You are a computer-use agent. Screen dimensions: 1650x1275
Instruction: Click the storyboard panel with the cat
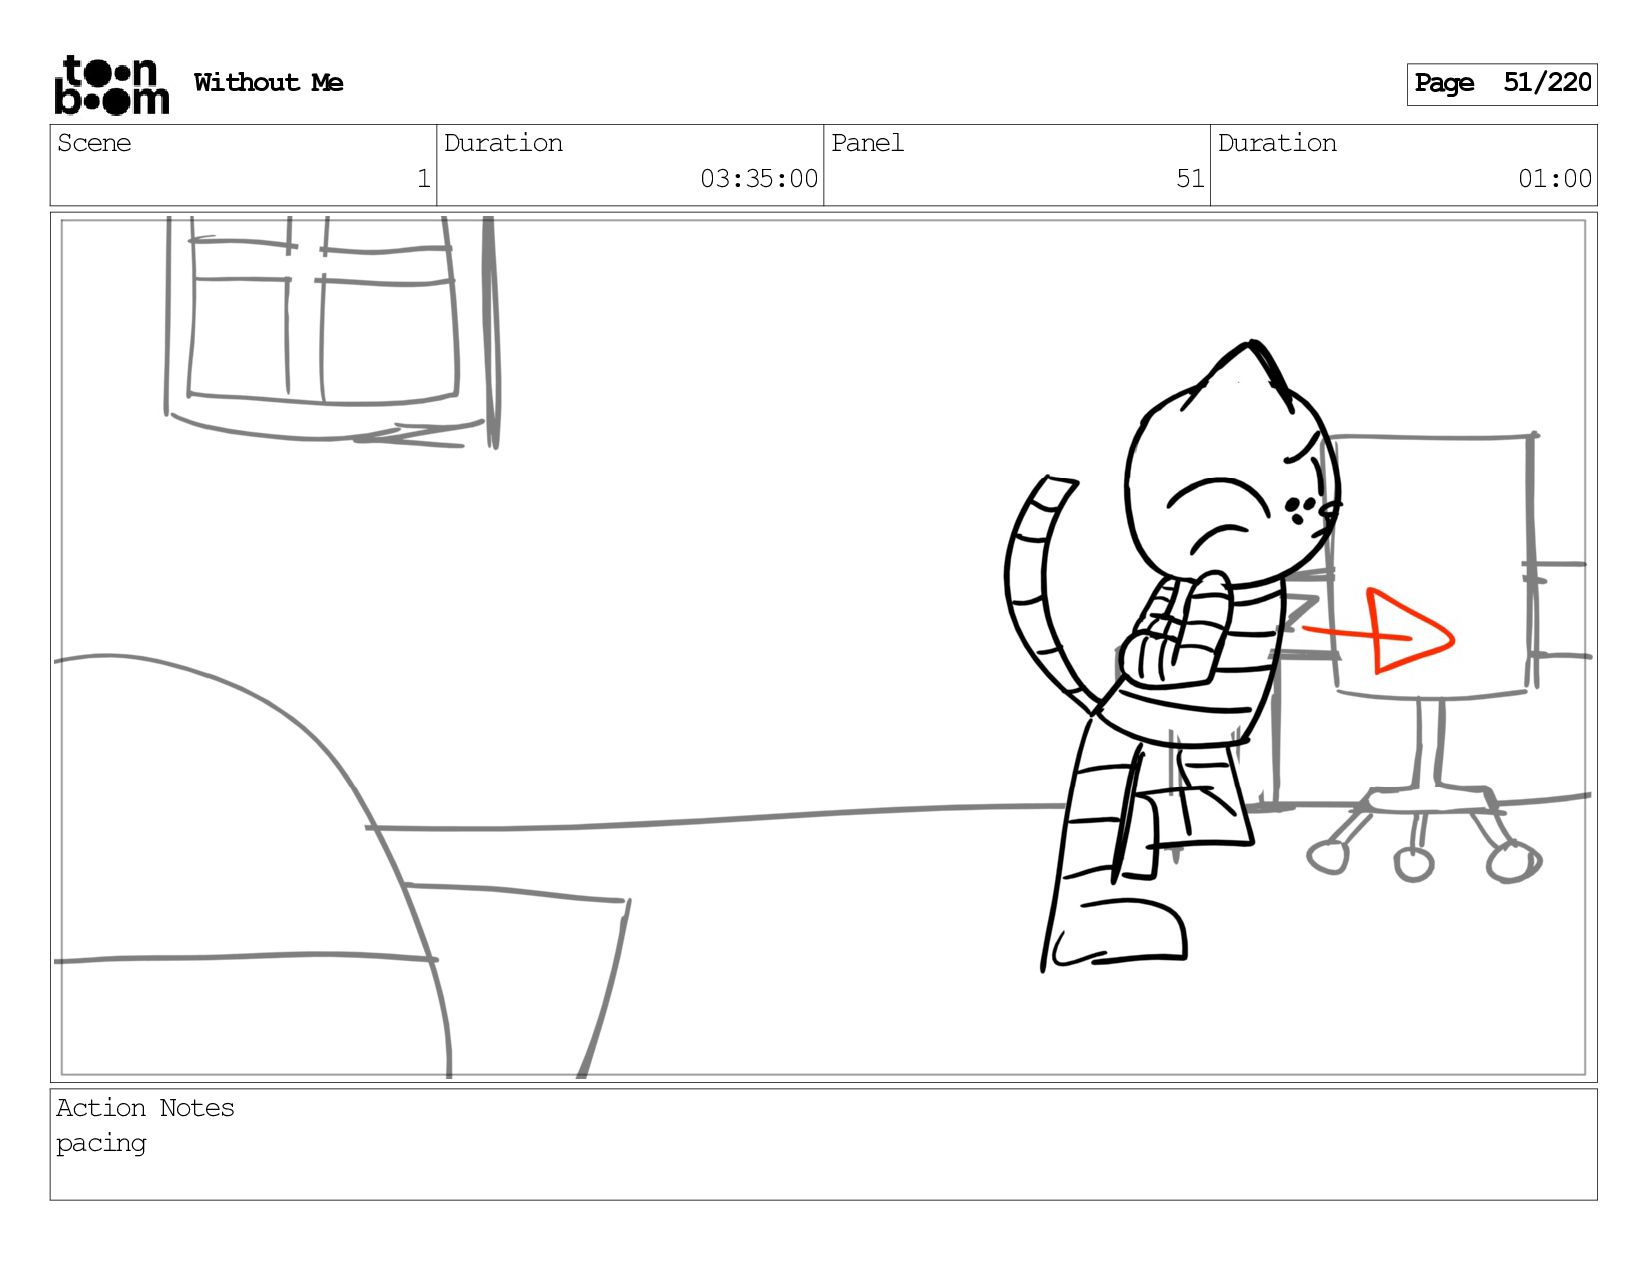click(x=823, y=647)
